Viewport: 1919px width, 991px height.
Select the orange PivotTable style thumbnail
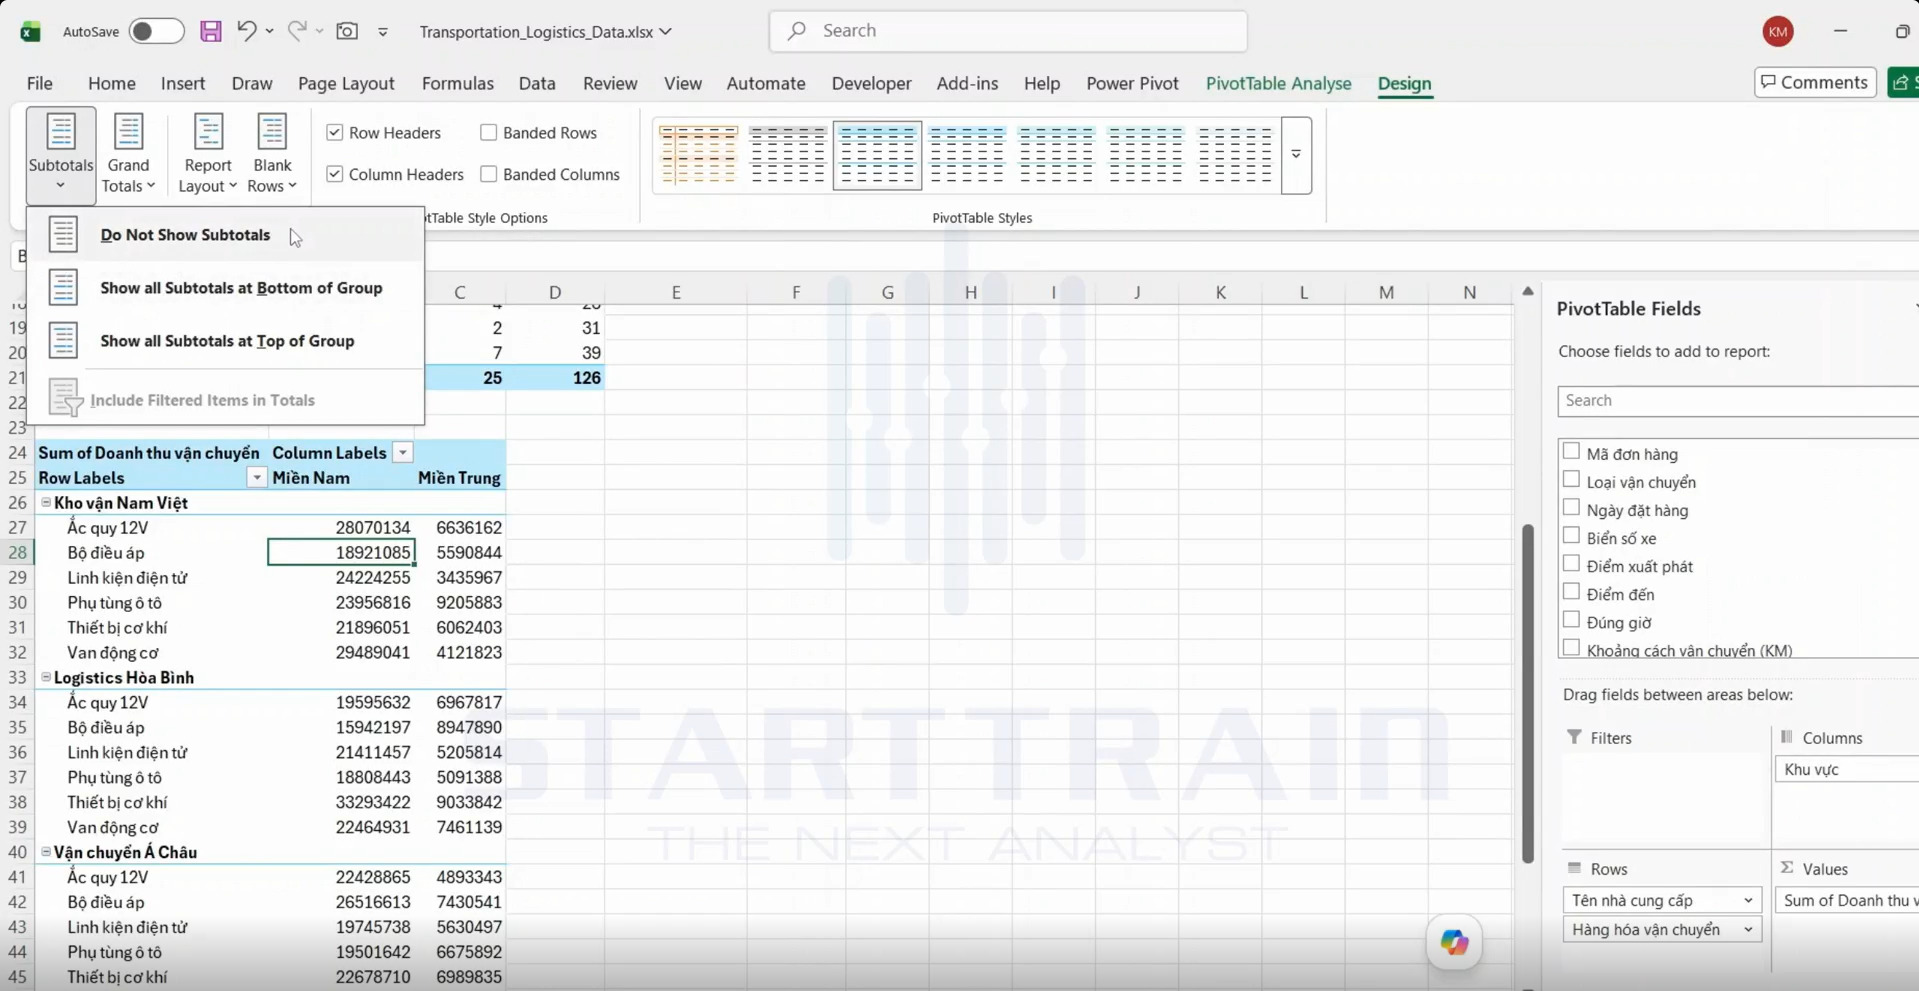(x=699, y=155)
